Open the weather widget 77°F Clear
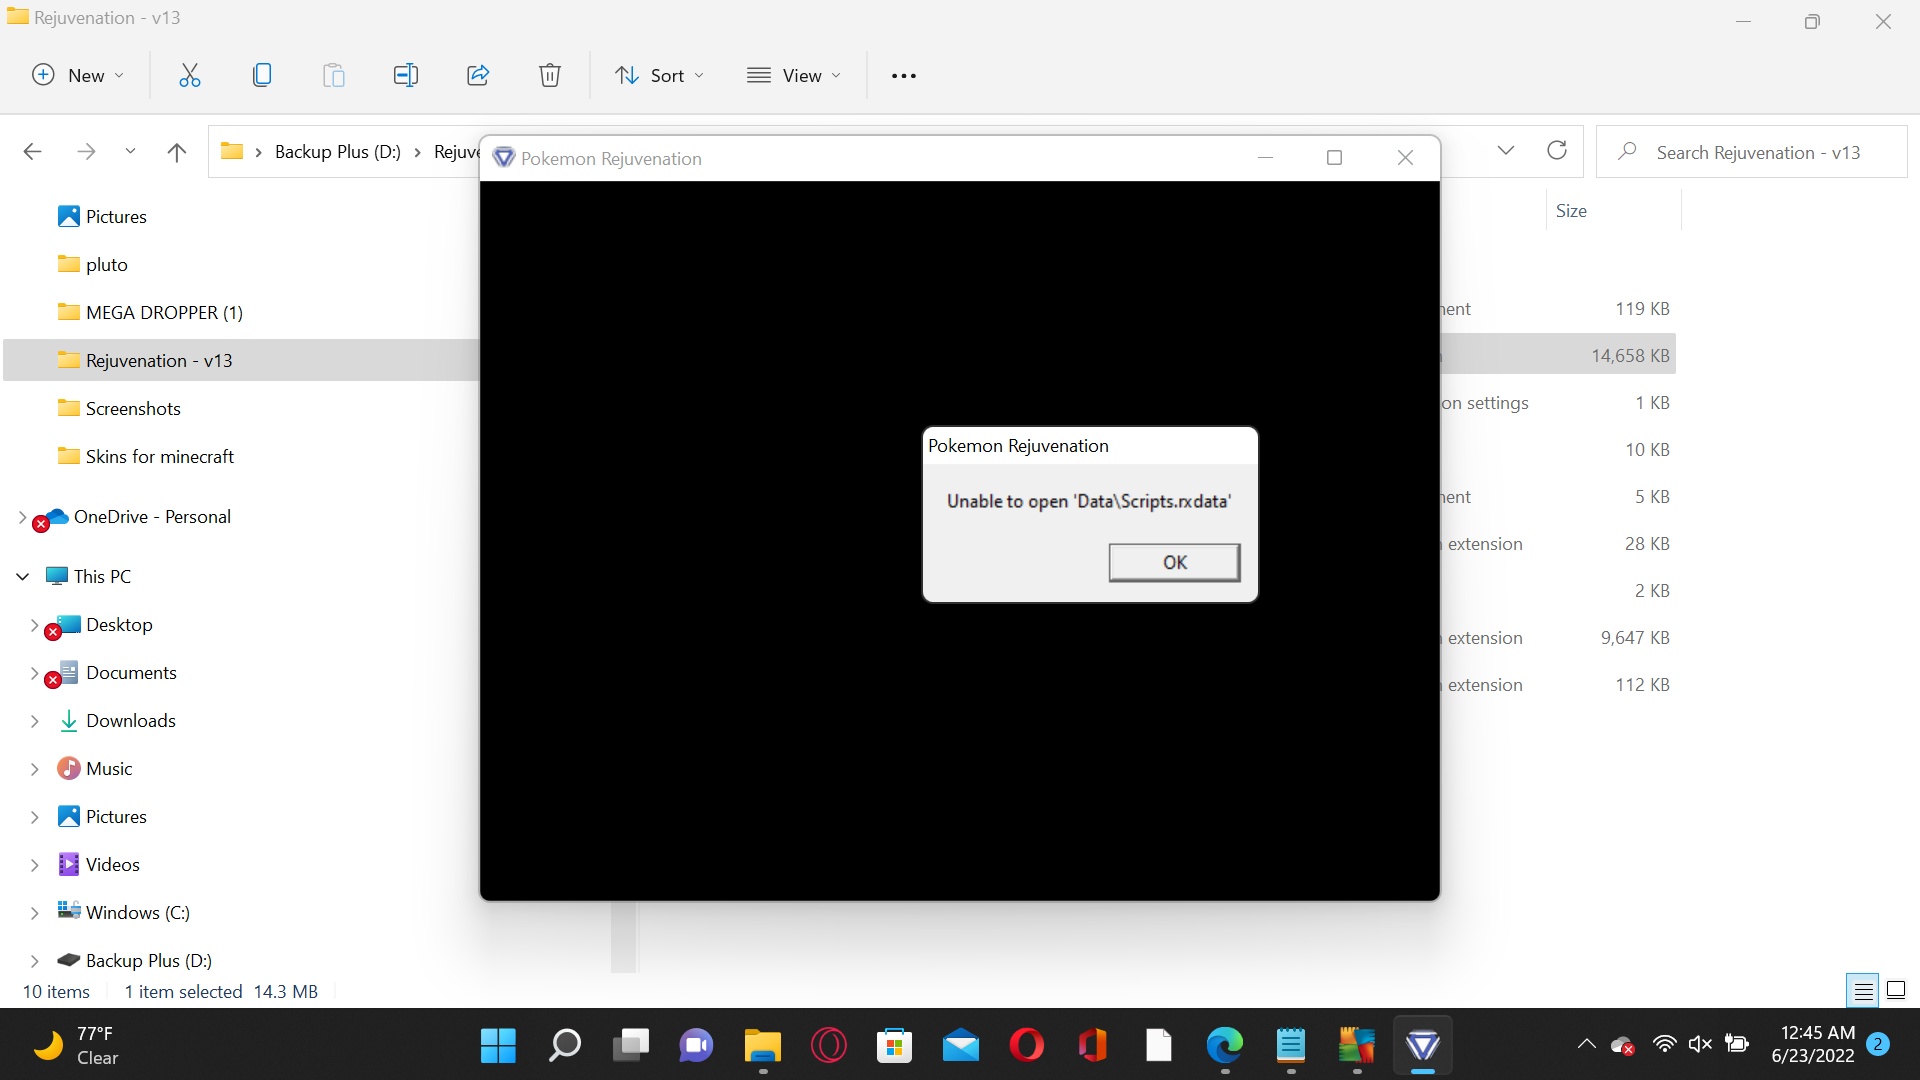 click(76, 1045)
